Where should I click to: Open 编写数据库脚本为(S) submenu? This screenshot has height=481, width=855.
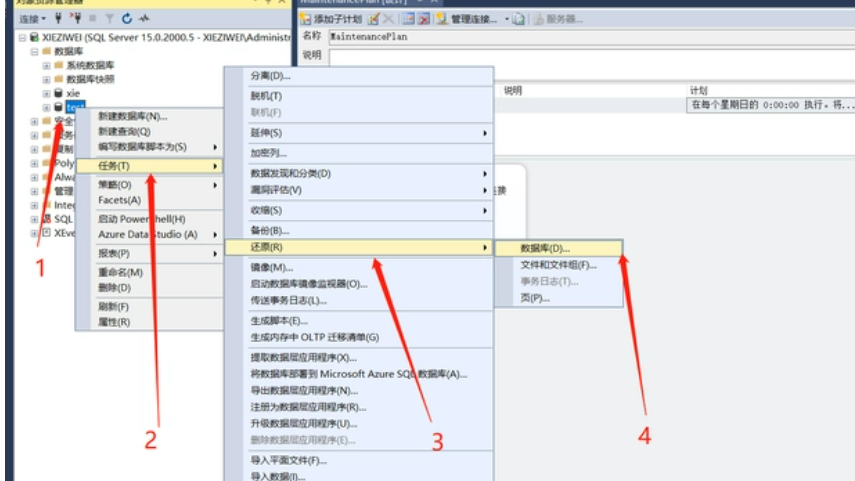click(149, 147)
